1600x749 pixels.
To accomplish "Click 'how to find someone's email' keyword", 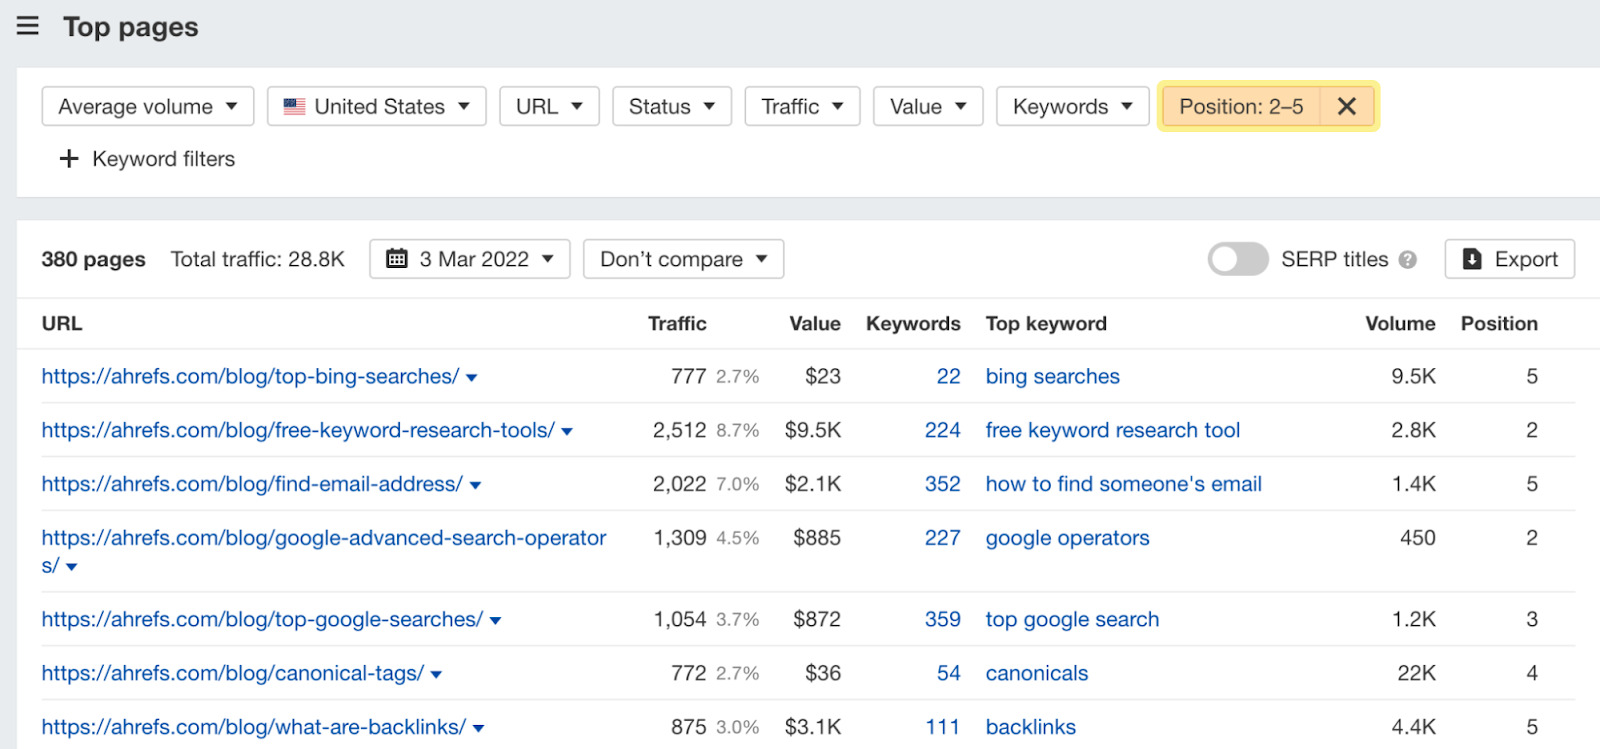I will coord(1124,484).
